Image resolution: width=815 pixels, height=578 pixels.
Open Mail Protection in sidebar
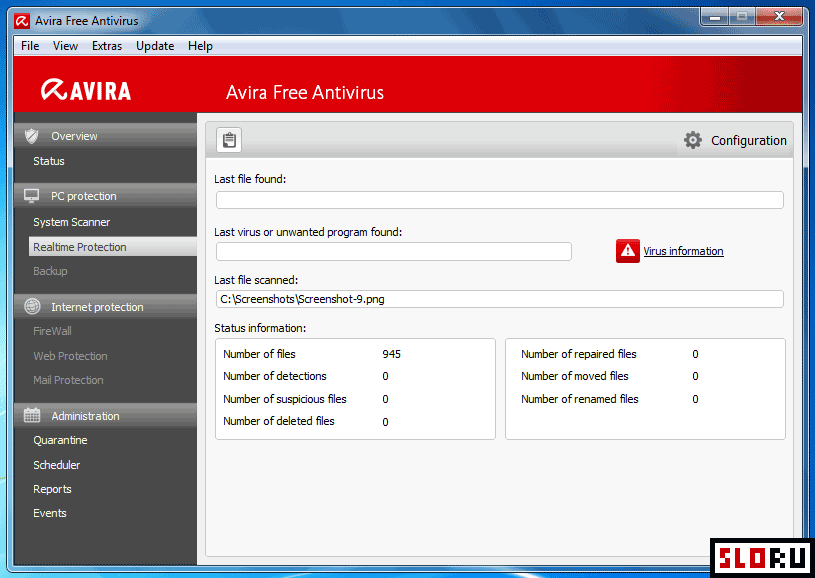(68, 380)
